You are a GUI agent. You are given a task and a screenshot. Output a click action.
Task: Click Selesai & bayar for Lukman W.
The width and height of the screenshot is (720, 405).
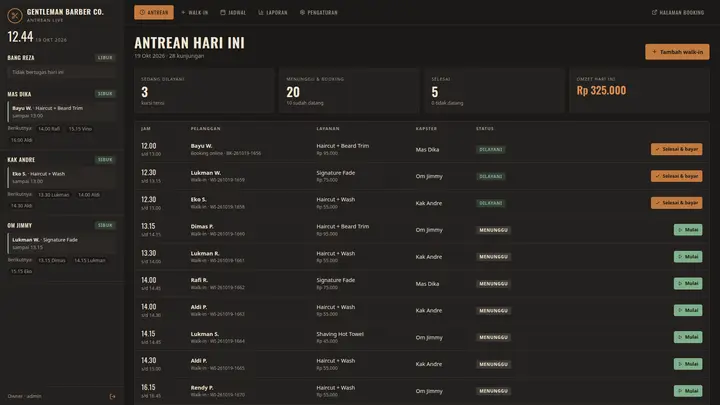676,176
